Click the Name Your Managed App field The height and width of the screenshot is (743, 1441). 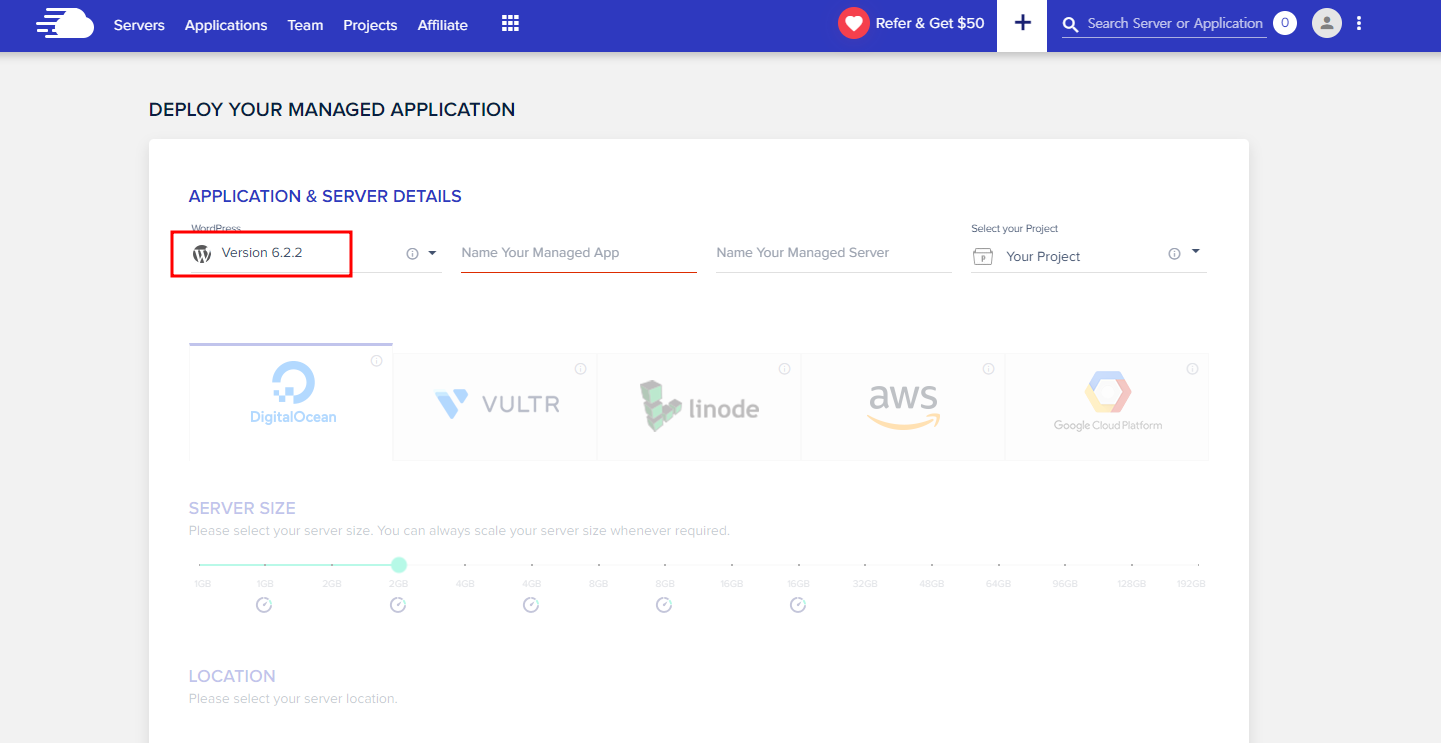(579, 253)
